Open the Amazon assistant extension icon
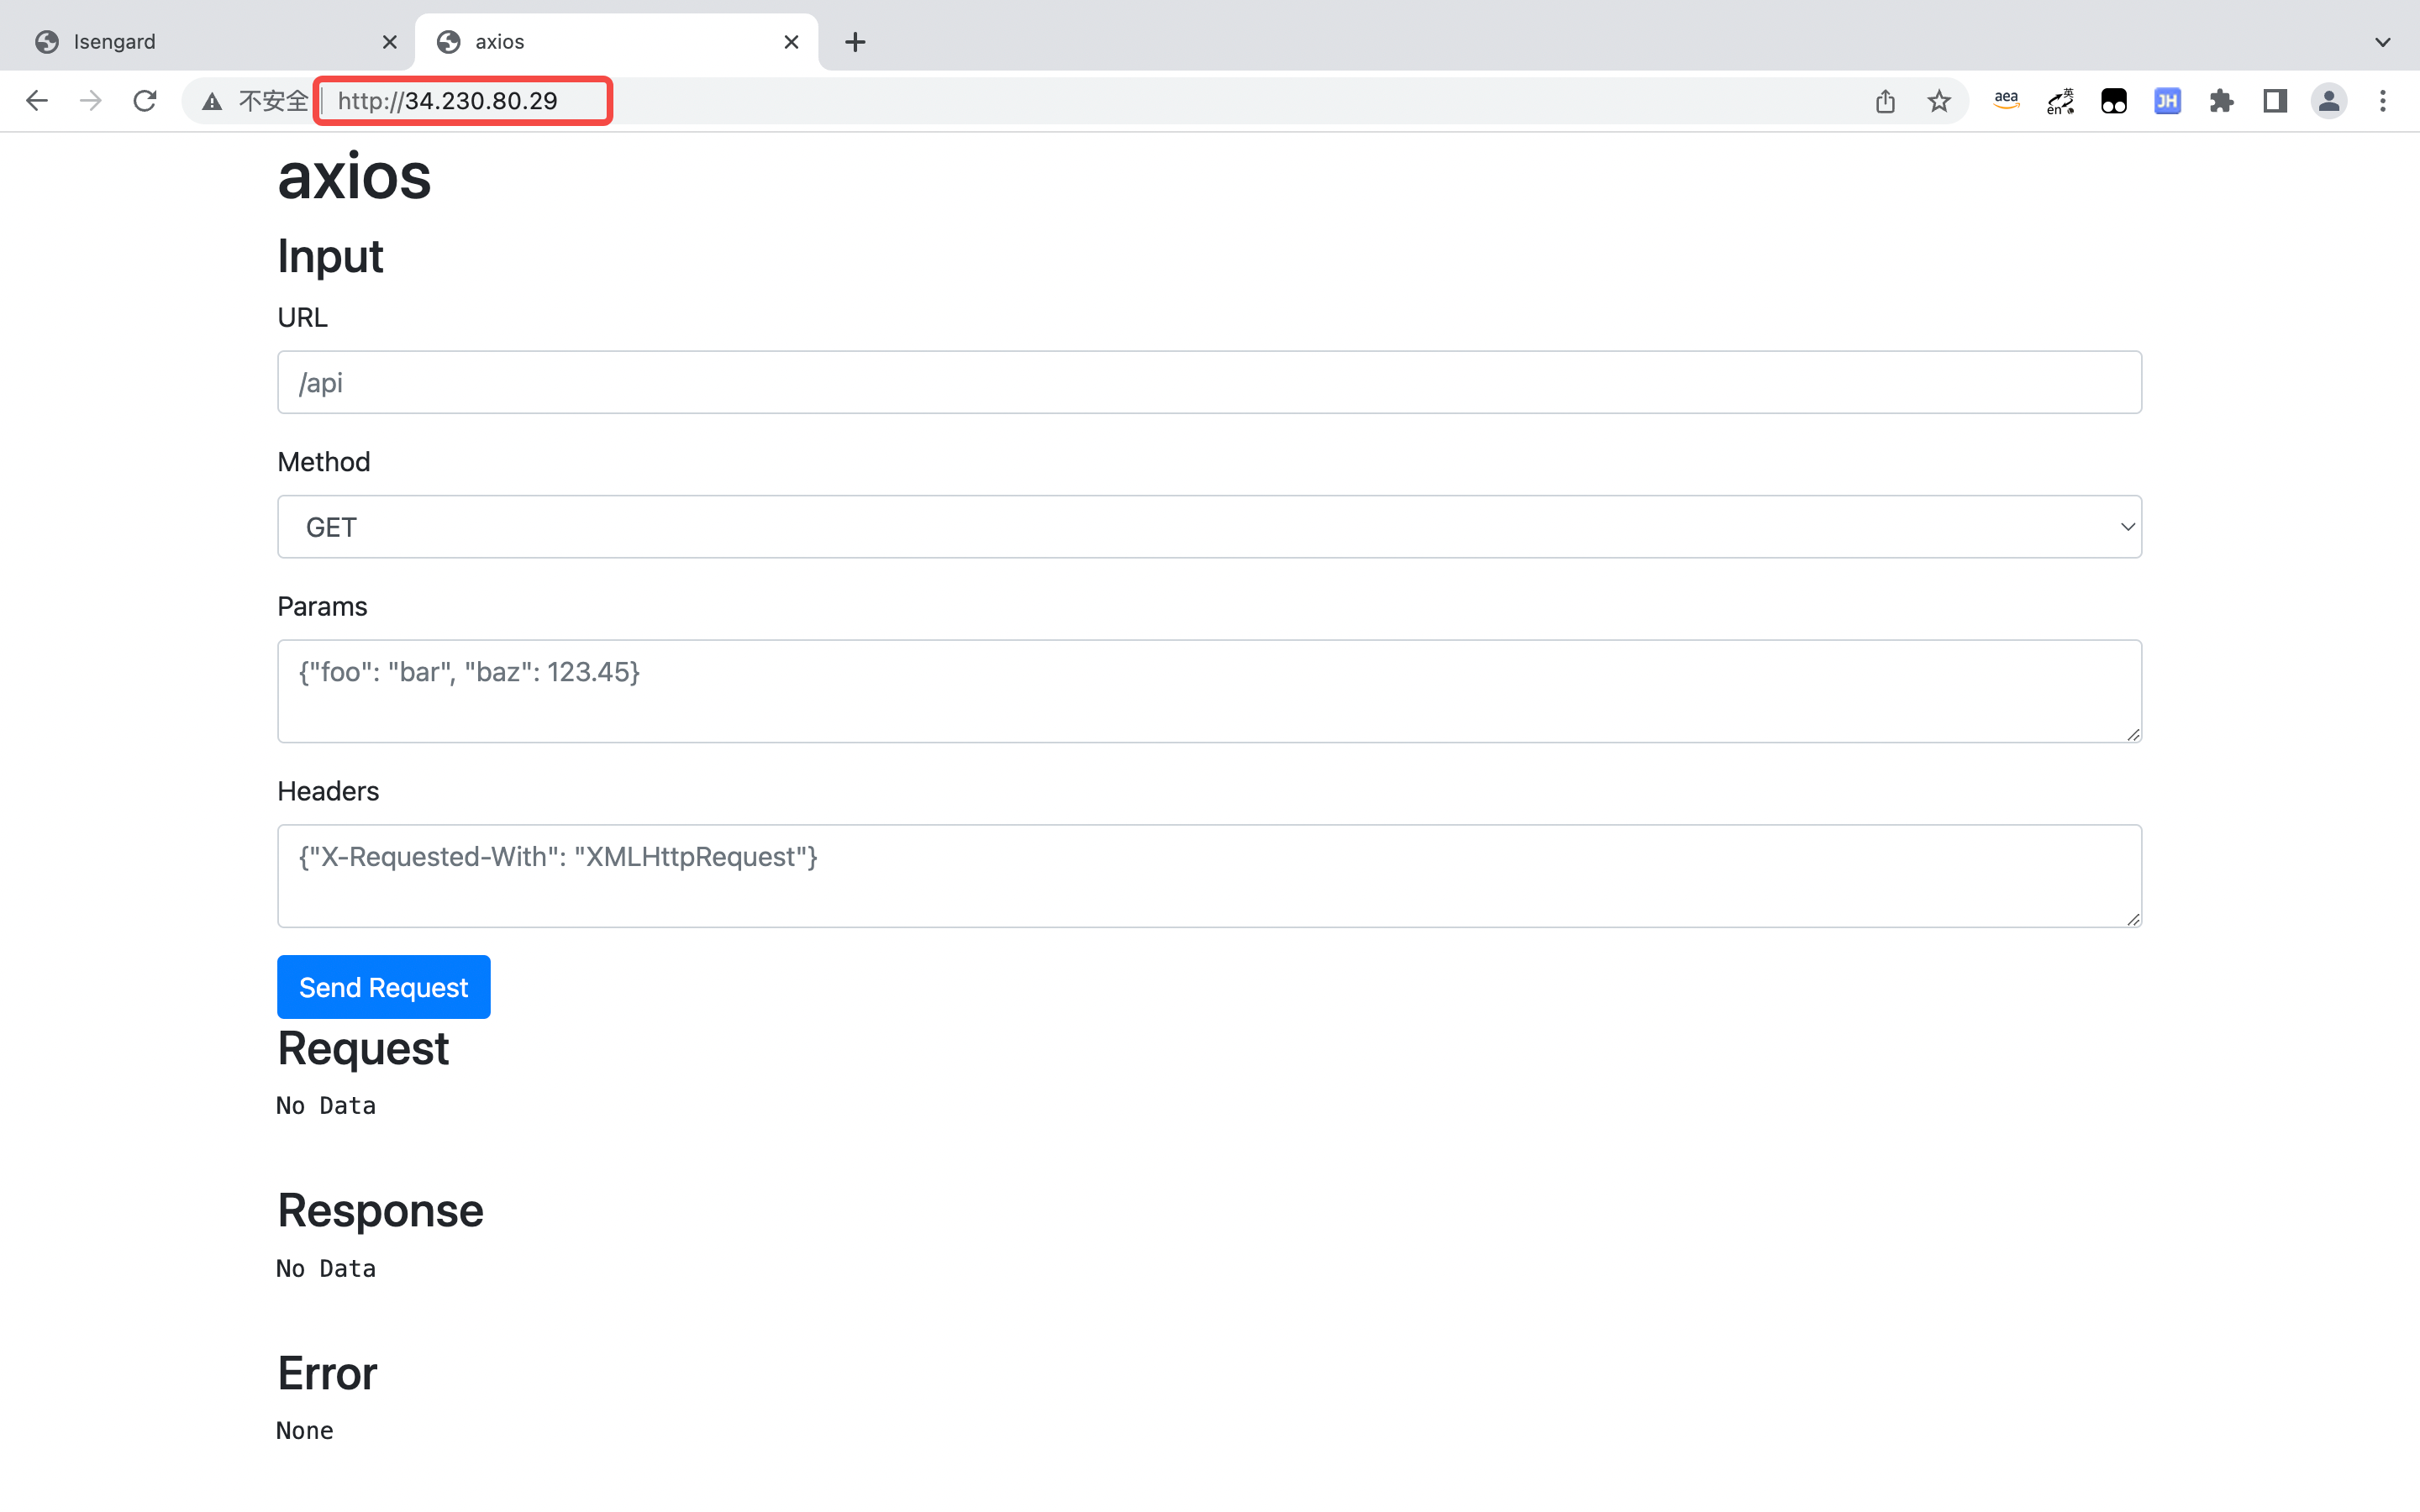2420x1512 pixels. tap(2006, 101)
